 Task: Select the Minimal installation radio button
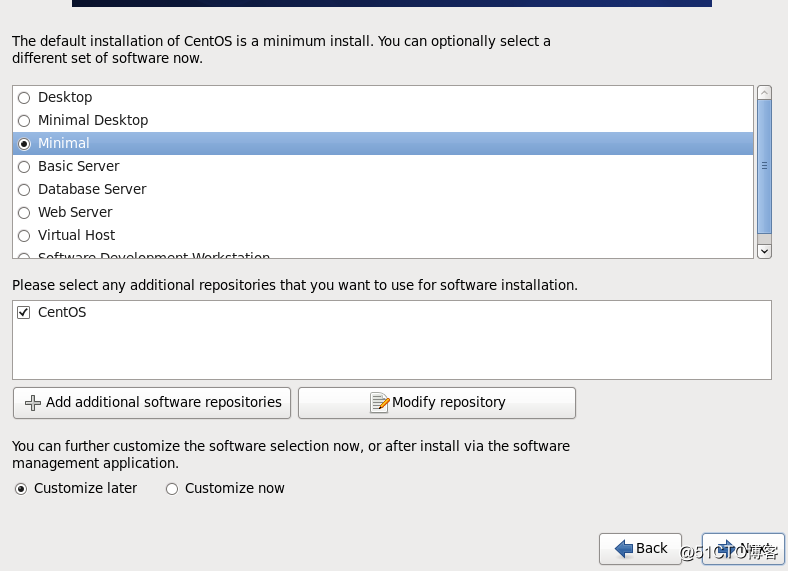click(x=24, y=144)
